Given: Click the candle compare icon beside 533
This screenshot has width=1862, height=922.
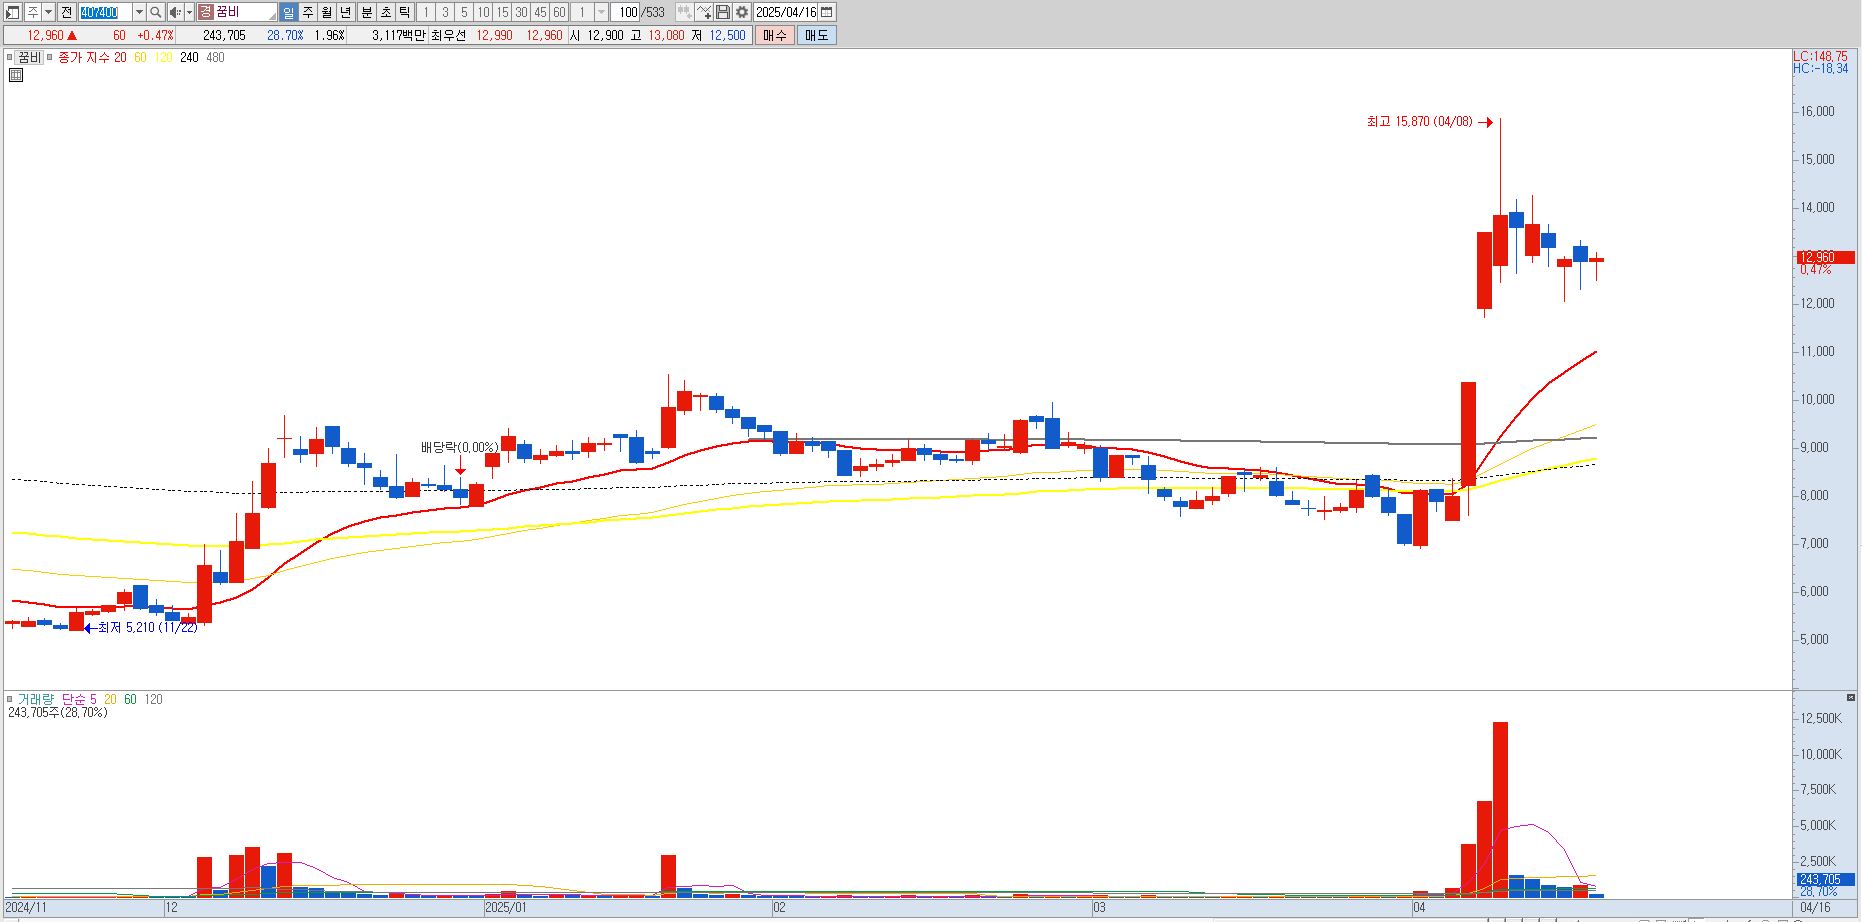Looking at the screenshot, I should [x=685, y=12].
